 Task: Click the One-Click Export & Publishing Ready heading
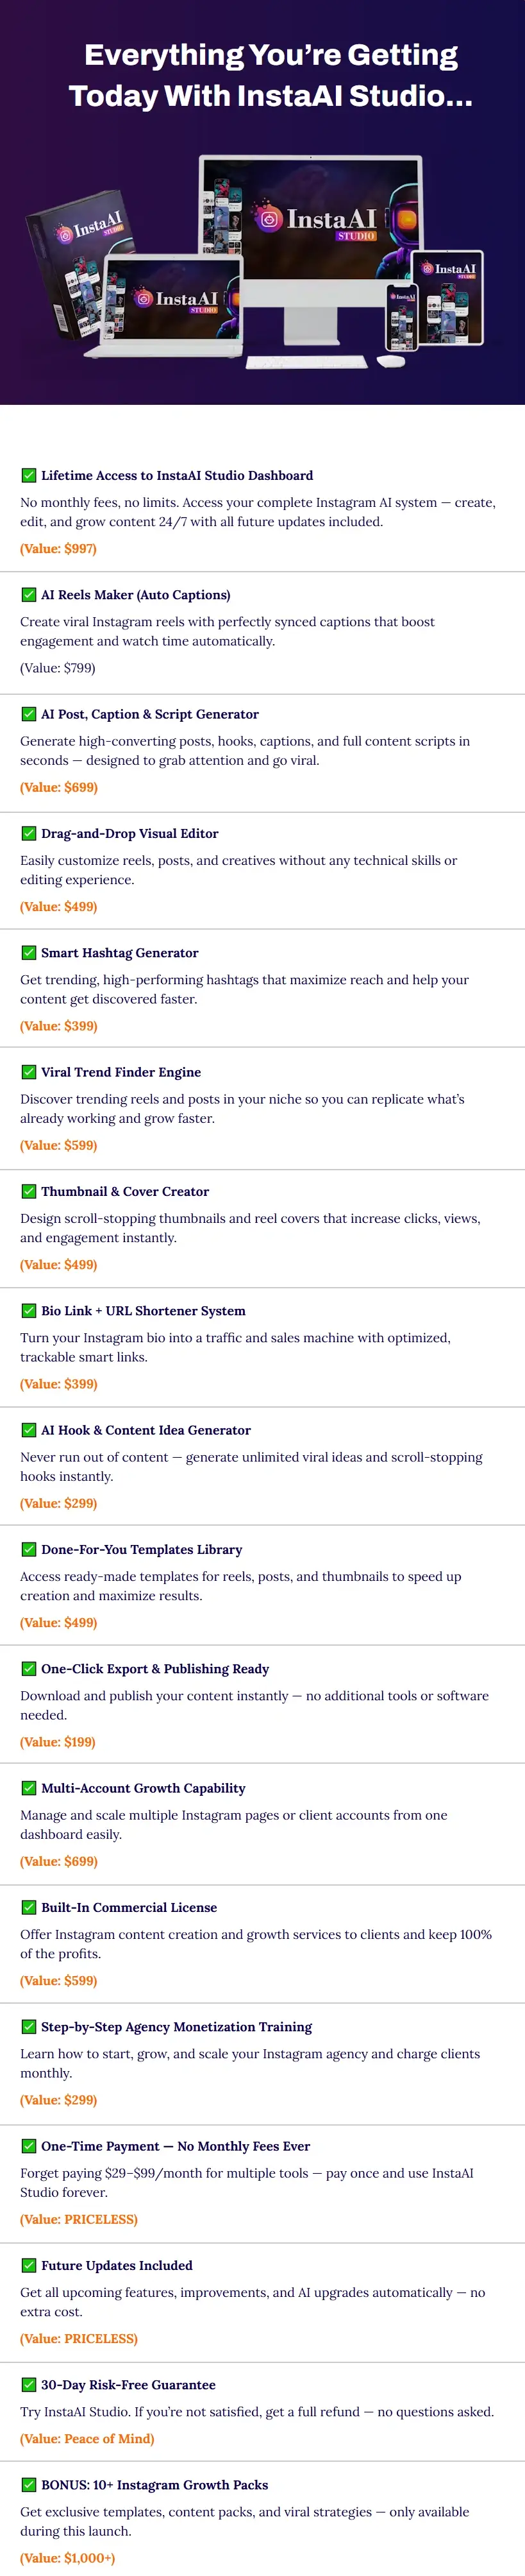(x=155, y=1669)
